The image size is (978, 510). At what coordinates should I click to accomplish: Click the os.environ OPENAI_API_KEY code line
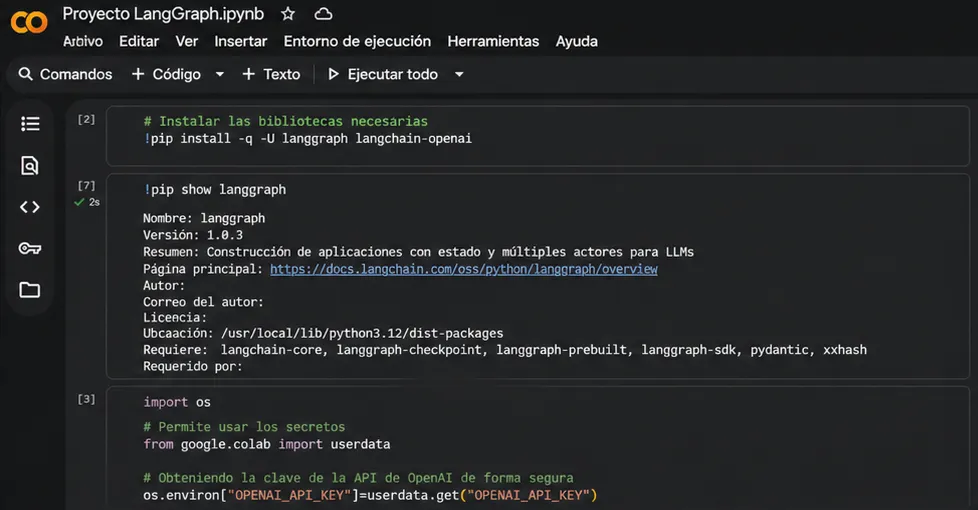370,495
